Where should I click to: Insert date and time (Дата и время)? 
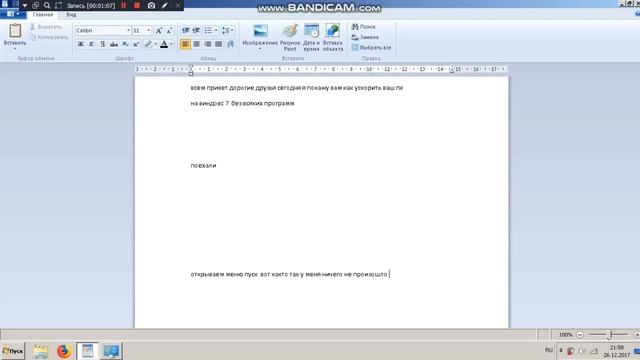pos(311,37)
